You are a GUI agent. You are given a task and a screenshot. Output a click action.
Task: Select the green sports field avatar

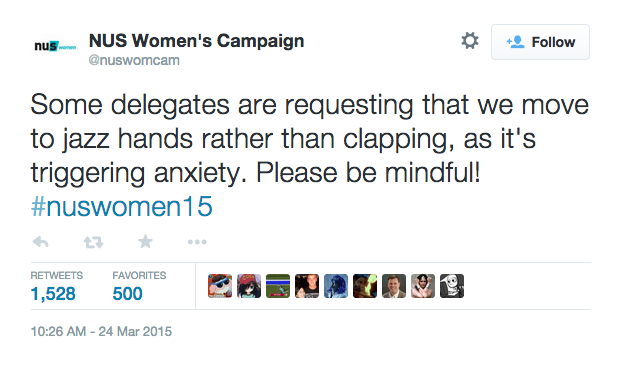pos(278,286)
